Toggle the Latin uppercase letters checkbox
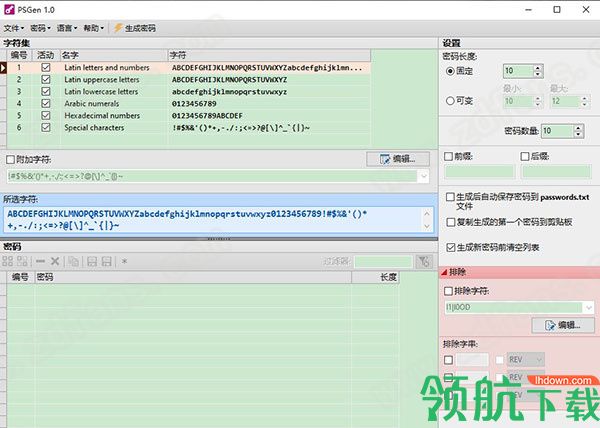600x428 pixels. 46,80
